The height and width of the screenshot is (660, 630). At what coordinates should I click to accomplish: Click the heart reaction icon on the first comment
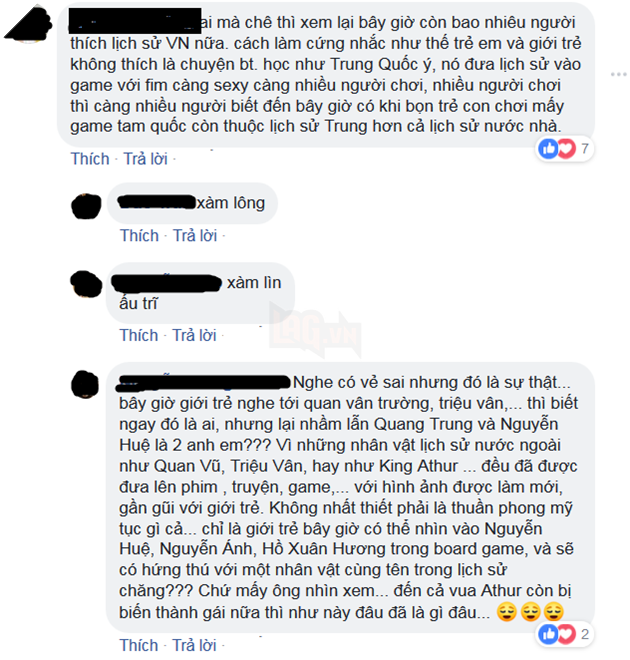click(x=566, y=149)
